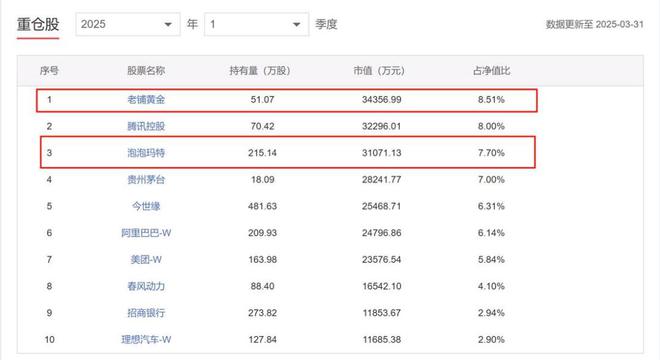Select the percentage 2.90%
The image size is (660, 360).
[x=491, y=339]
